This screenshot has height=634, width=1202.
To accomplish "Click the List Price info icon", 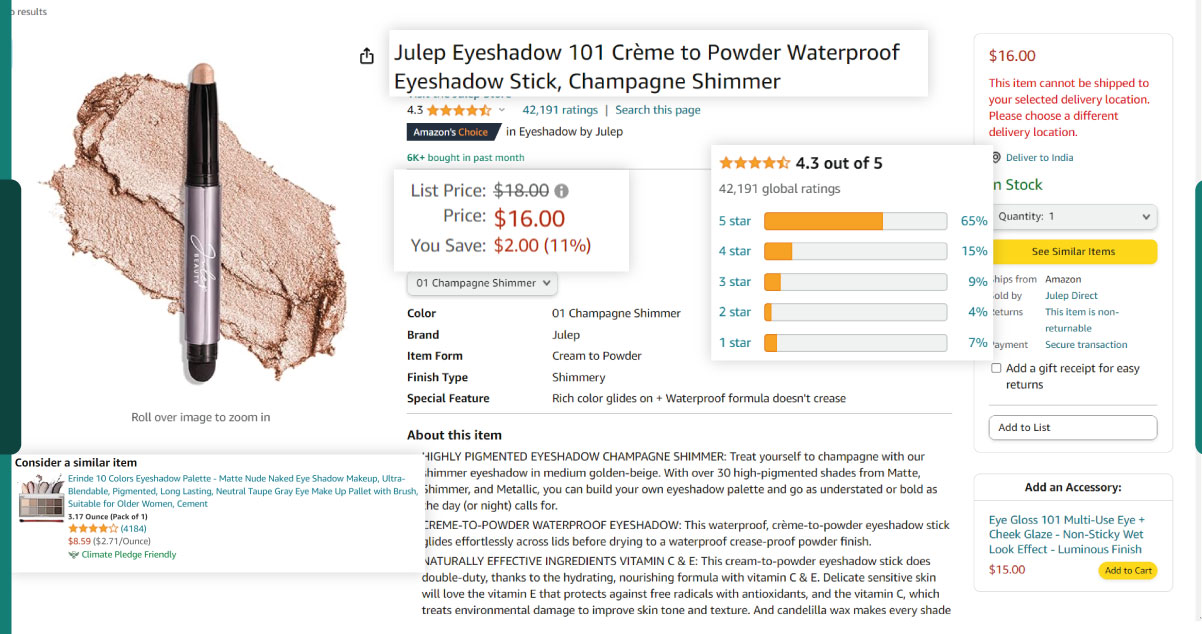I will 561,191.
